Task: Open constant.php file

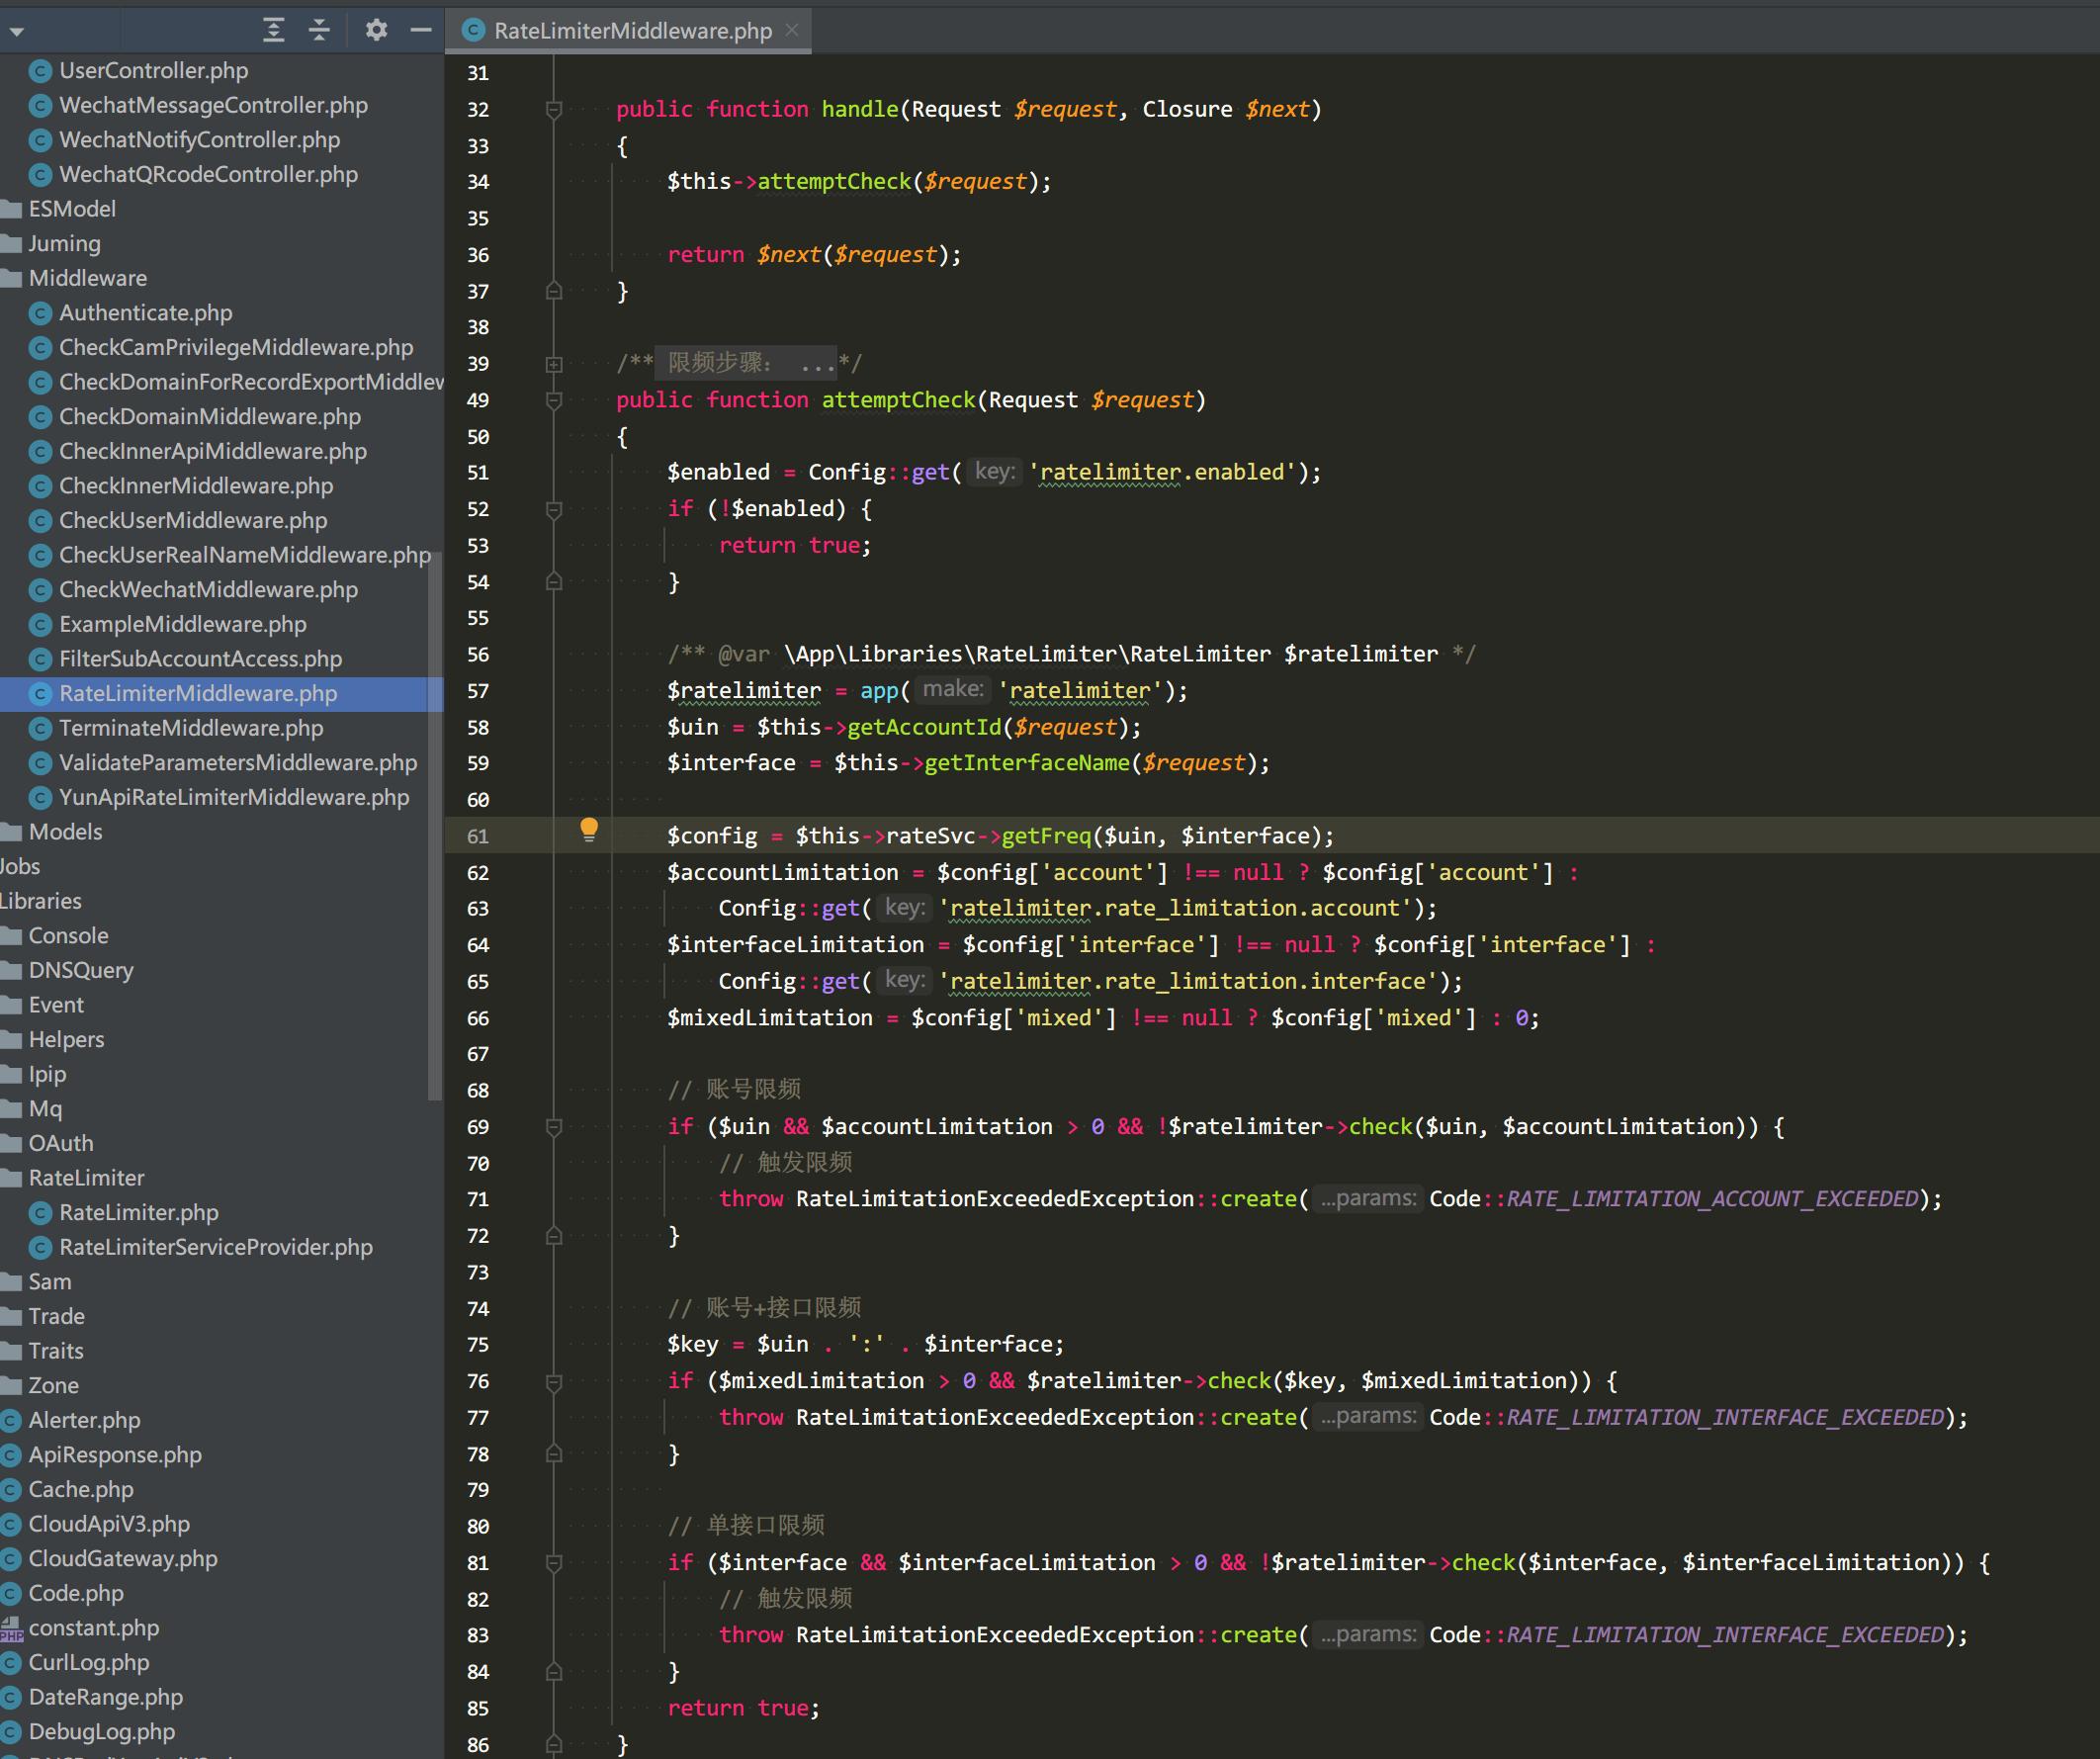Action: [93, 1628]
